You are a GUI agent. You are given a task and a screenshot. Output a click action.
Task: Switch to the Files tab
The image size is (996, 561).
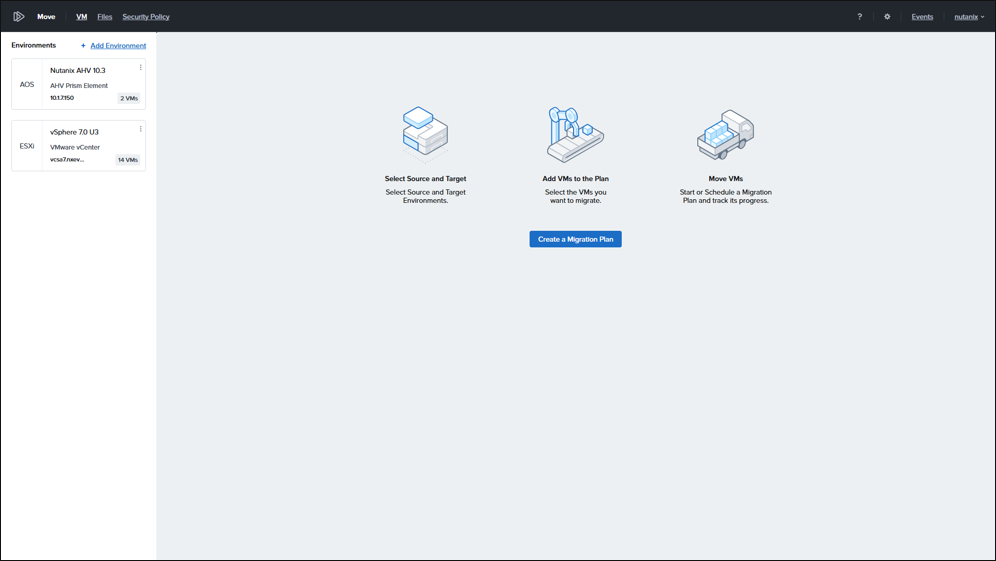coord(105,17)
